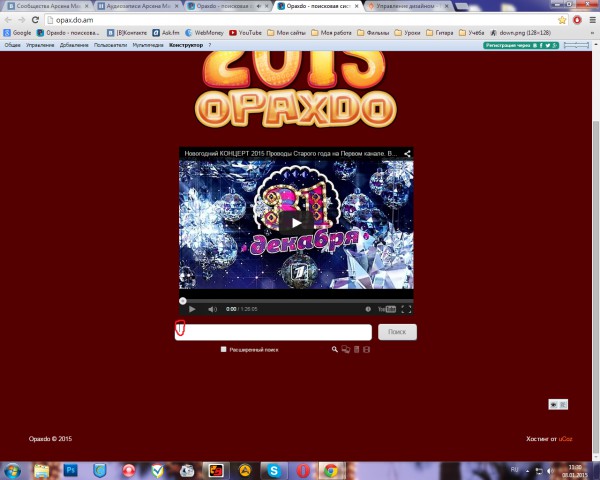Go forward with browser forward arrow
Image resolution: width=600 pixels, height=480 pixels.
point(22,20)
